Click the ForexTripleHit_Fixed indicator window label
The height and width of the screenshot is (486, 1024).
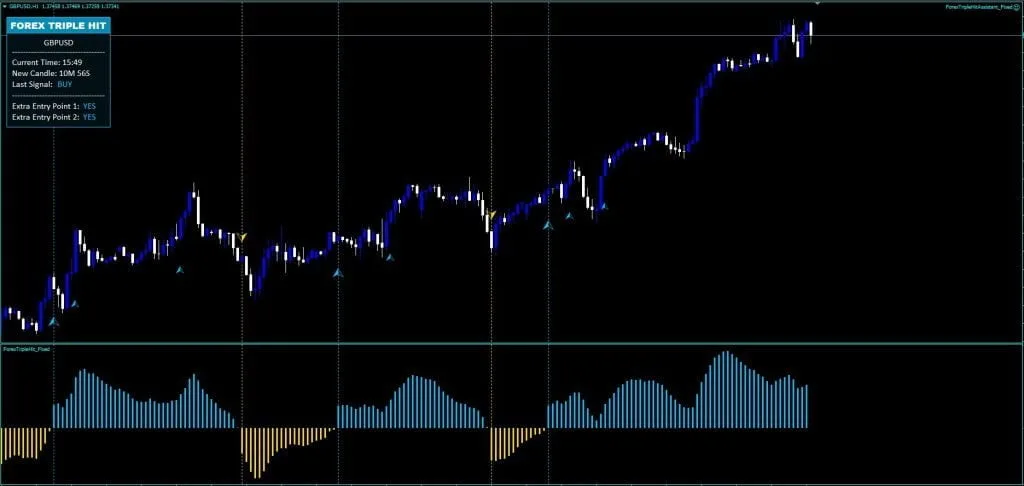tap(27, 349)
